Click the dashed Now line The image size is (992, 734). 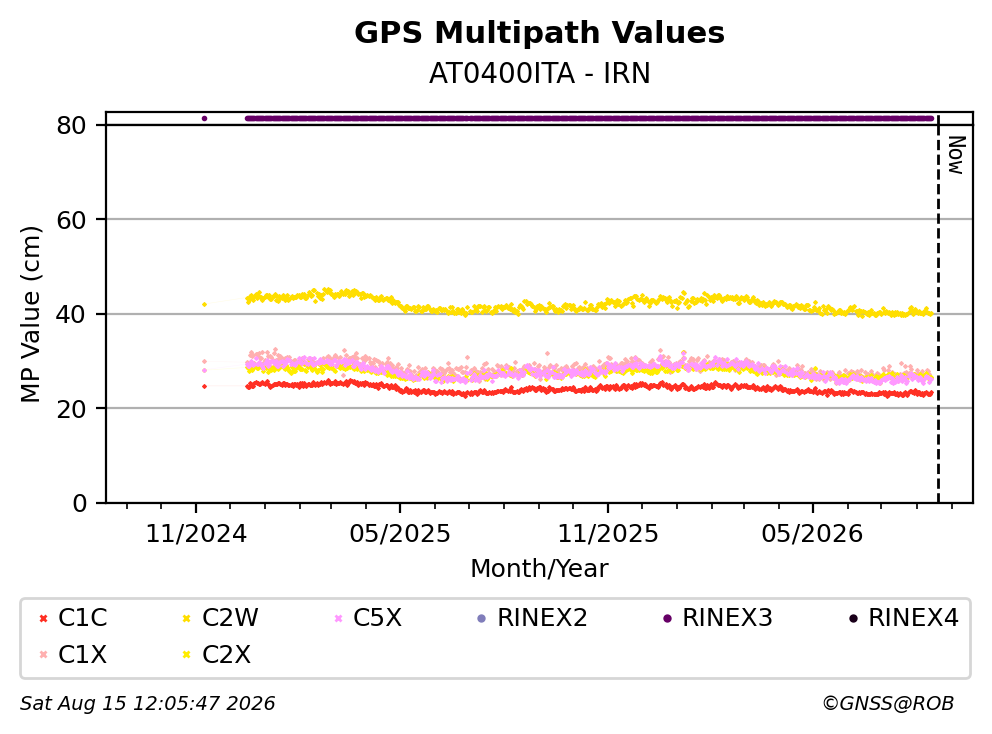click(x=938, y=310)
